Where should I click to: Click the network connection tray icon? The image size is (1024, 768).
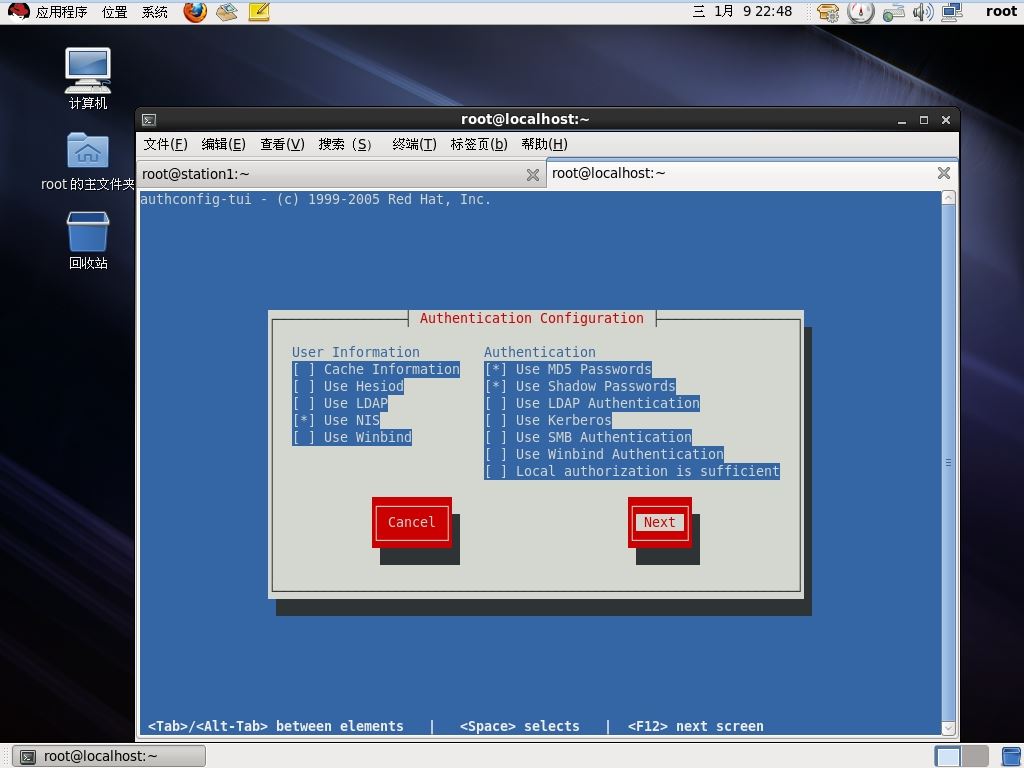tap(893, 12)
